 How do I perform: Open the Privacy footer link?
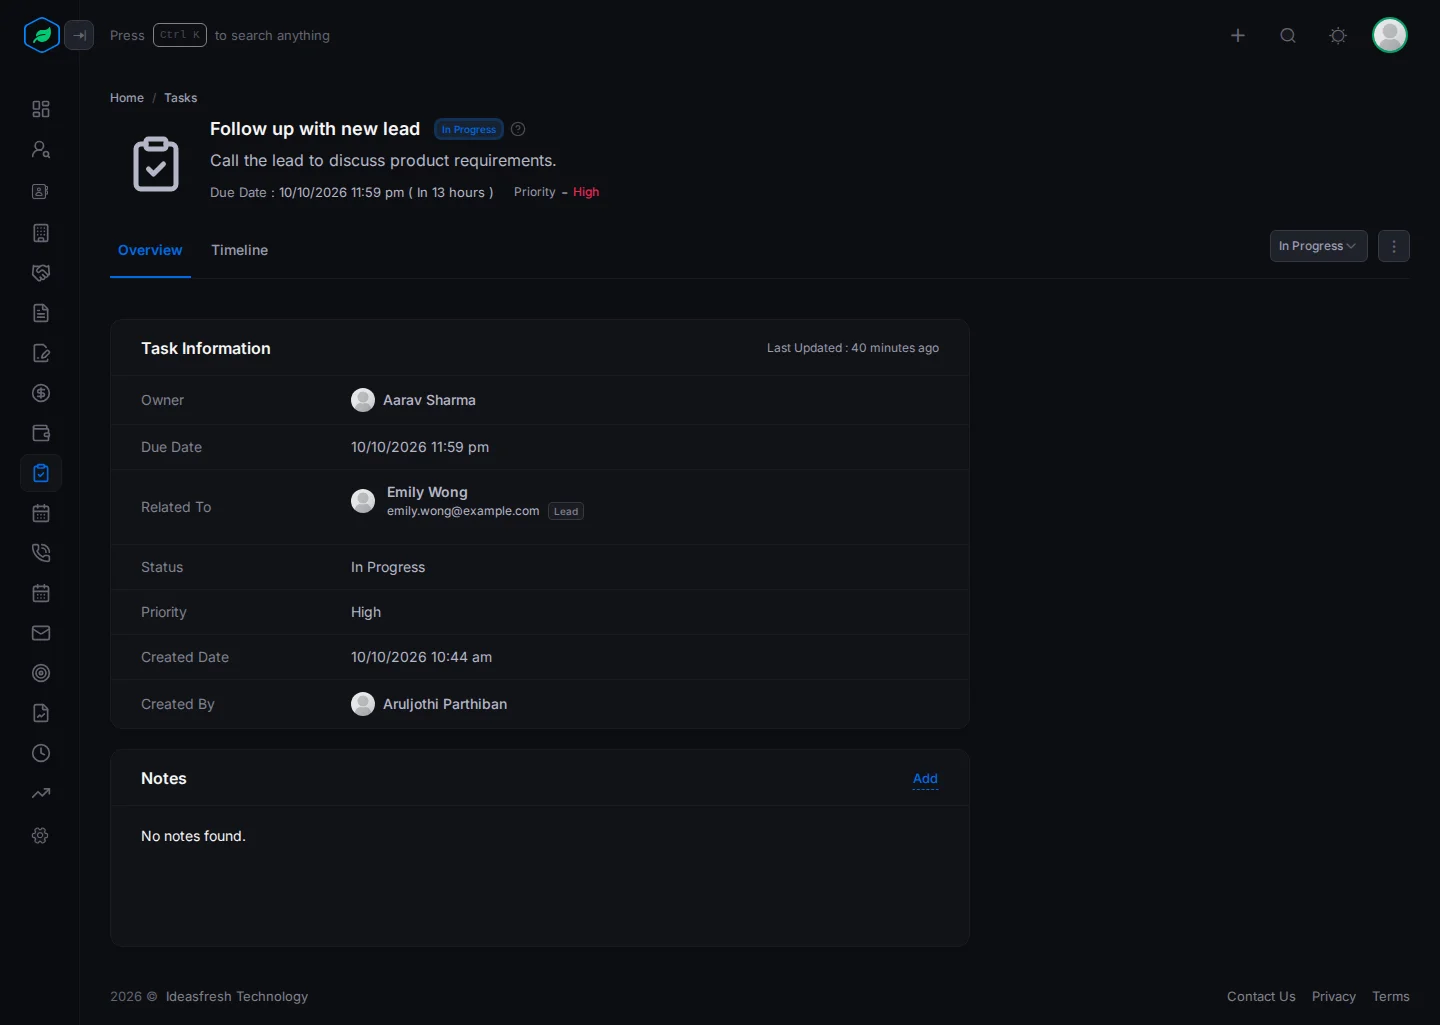pyautogui.click(x=1334, y=997)
